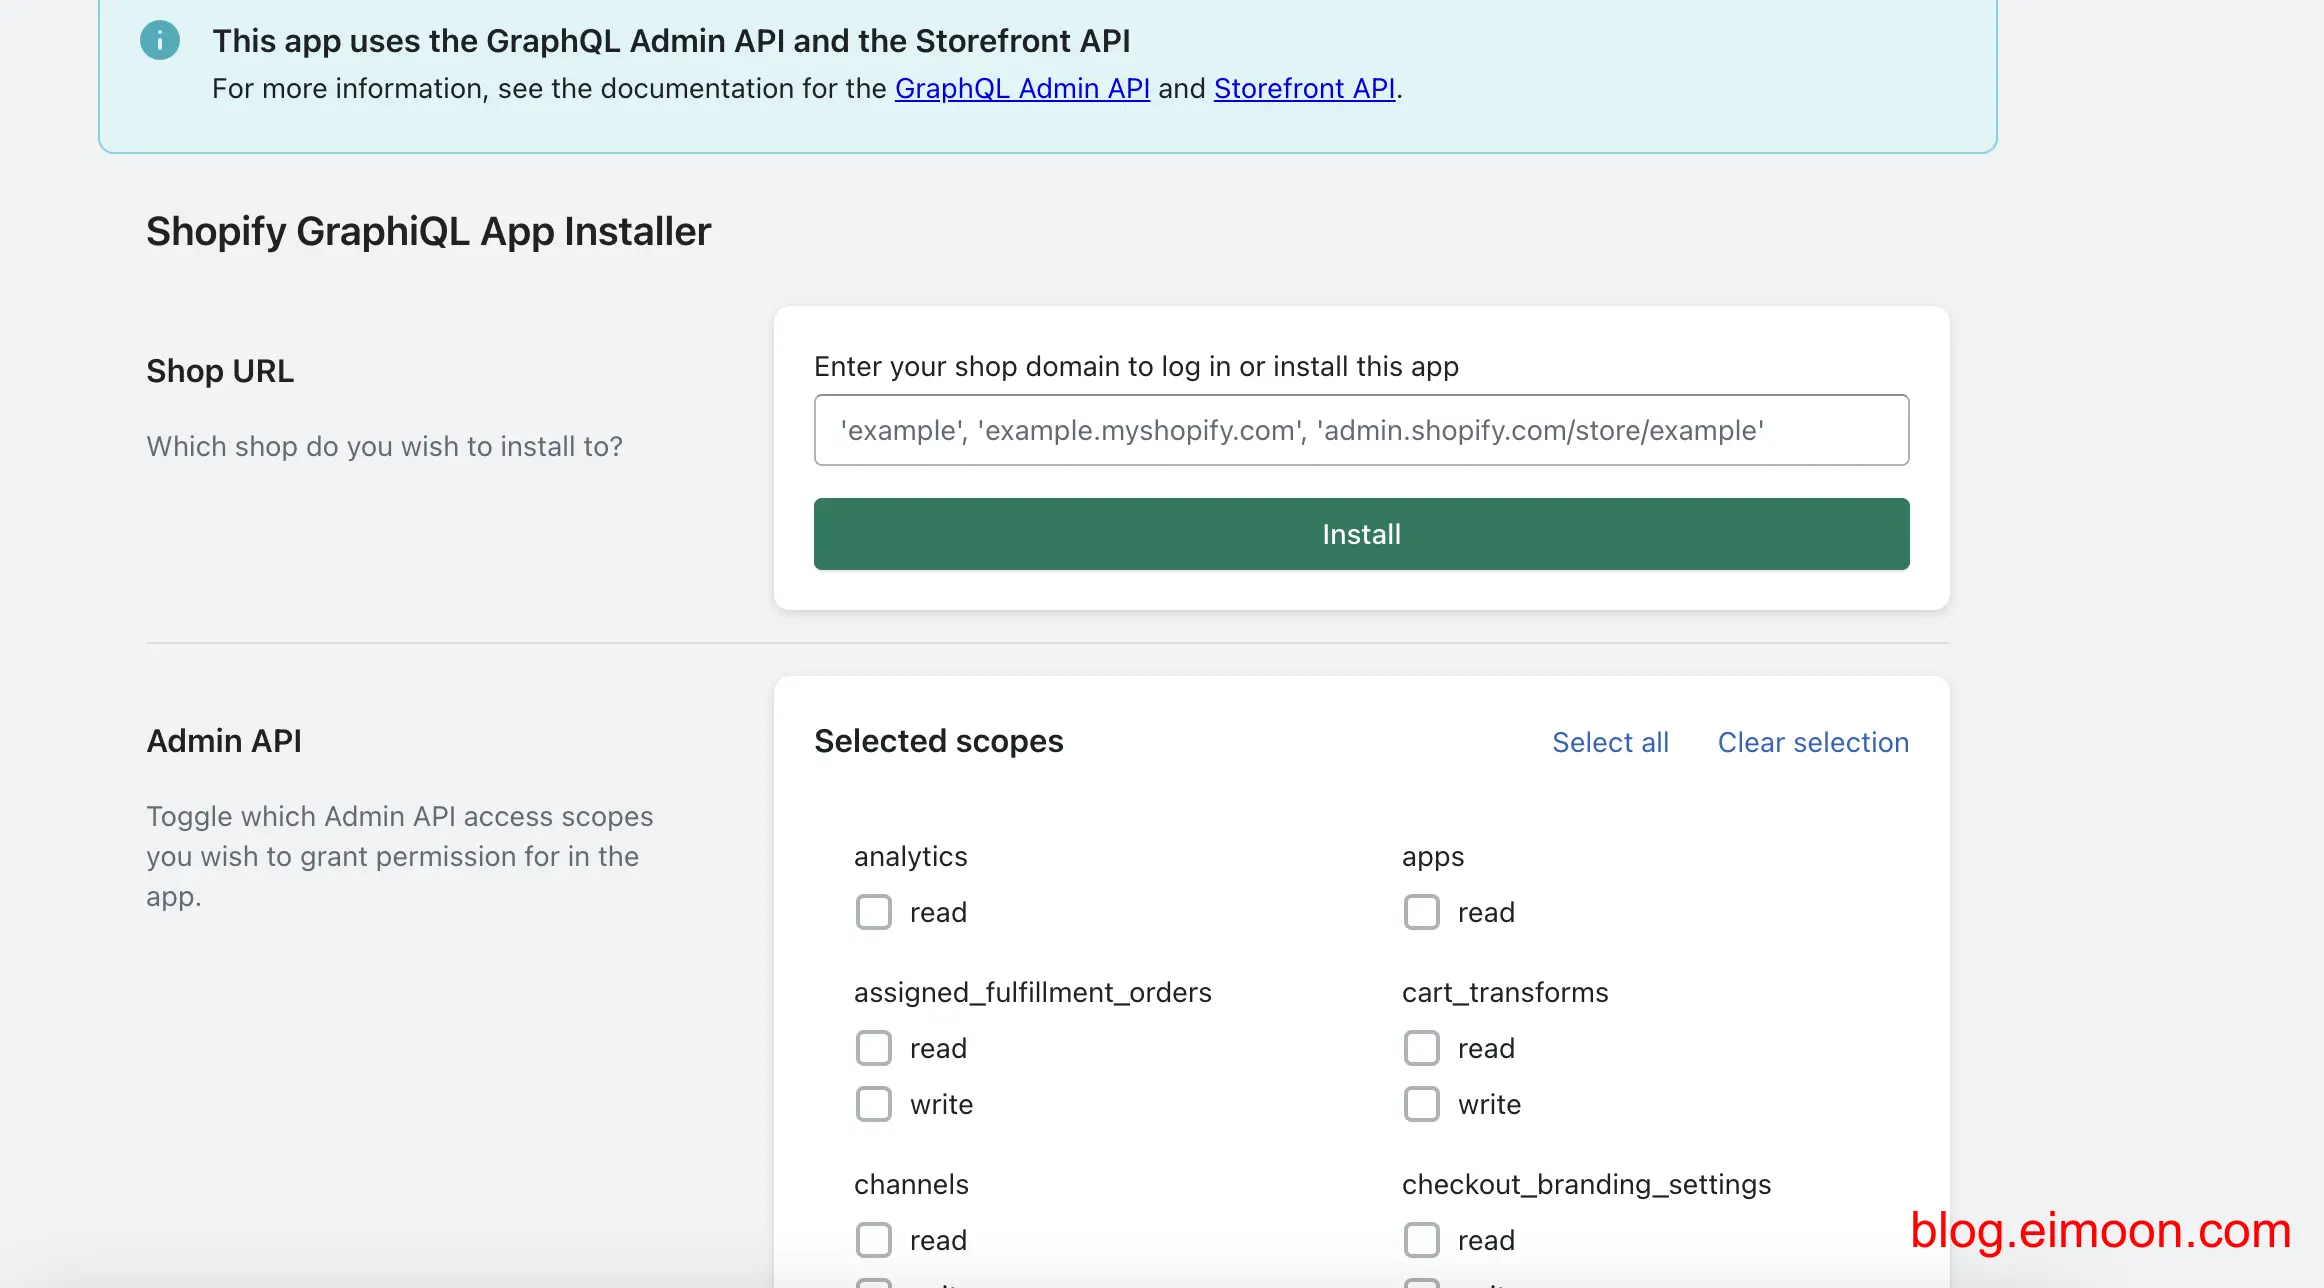Image resolution: width=2324 pixels, height=1288 pixels.
Task: Select Shop URL section label
Action: pyautogui.click(x=220, y=370)
